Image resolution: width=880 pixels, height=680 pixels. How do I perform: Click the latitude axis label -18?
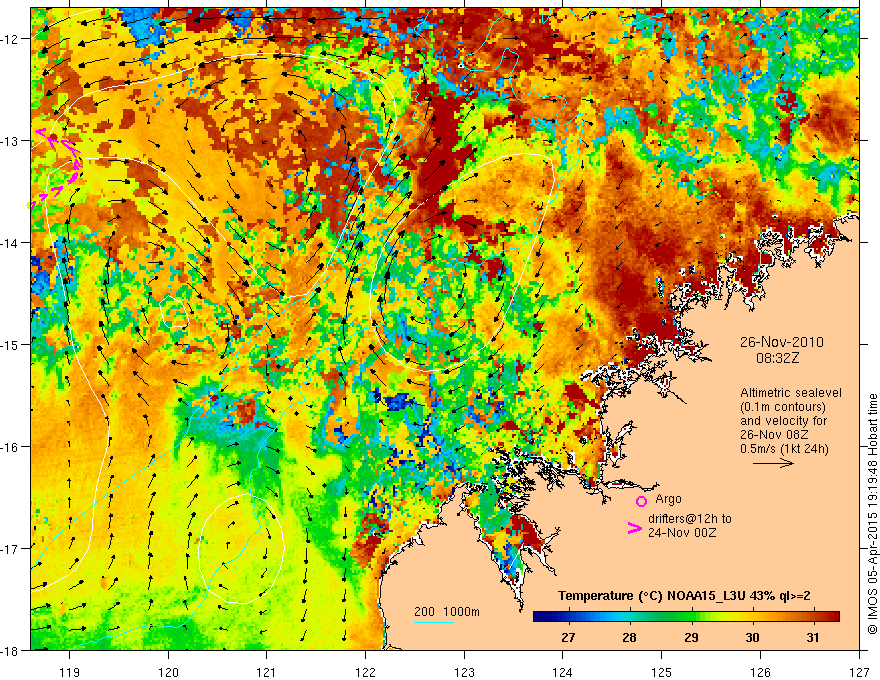pos(11,650)
